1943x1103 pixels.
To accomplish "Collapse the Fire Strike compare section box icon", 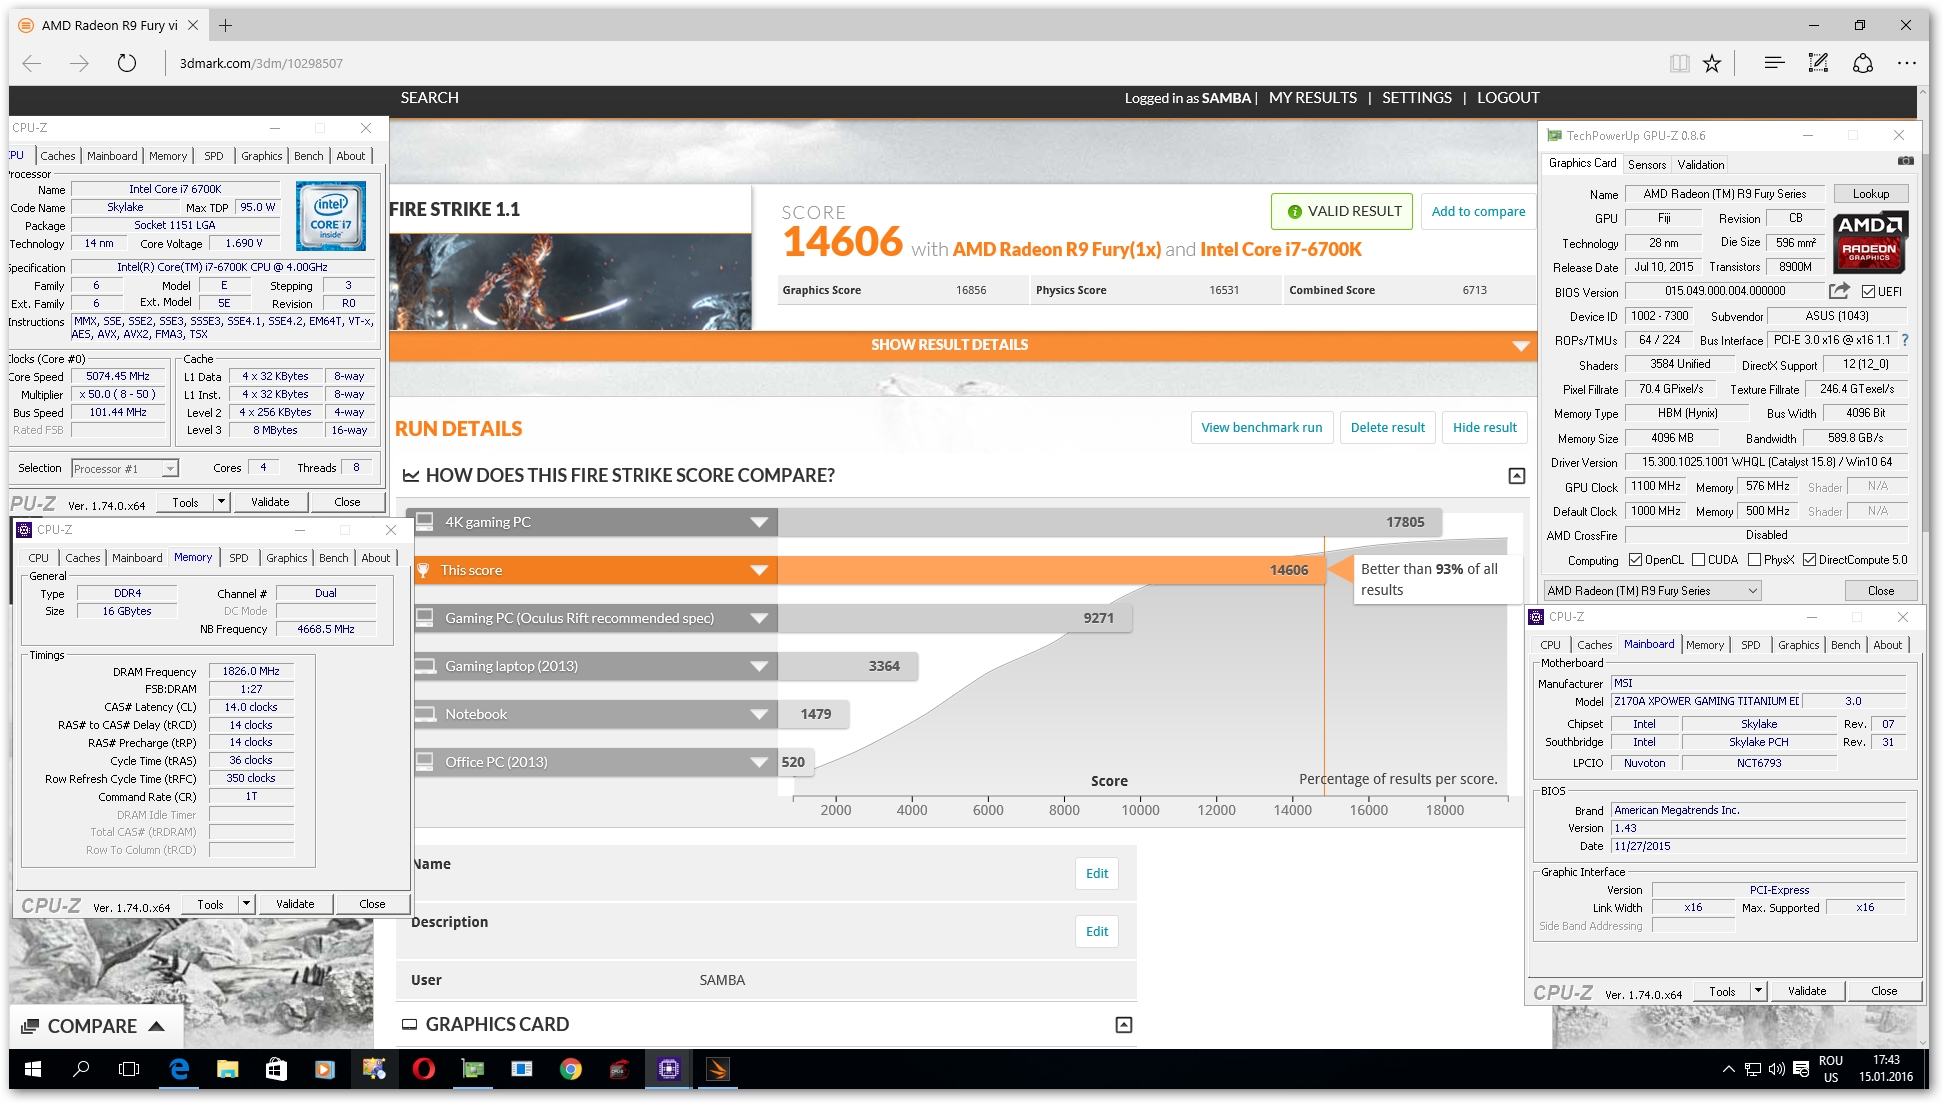I will (x=1517, y=476).
